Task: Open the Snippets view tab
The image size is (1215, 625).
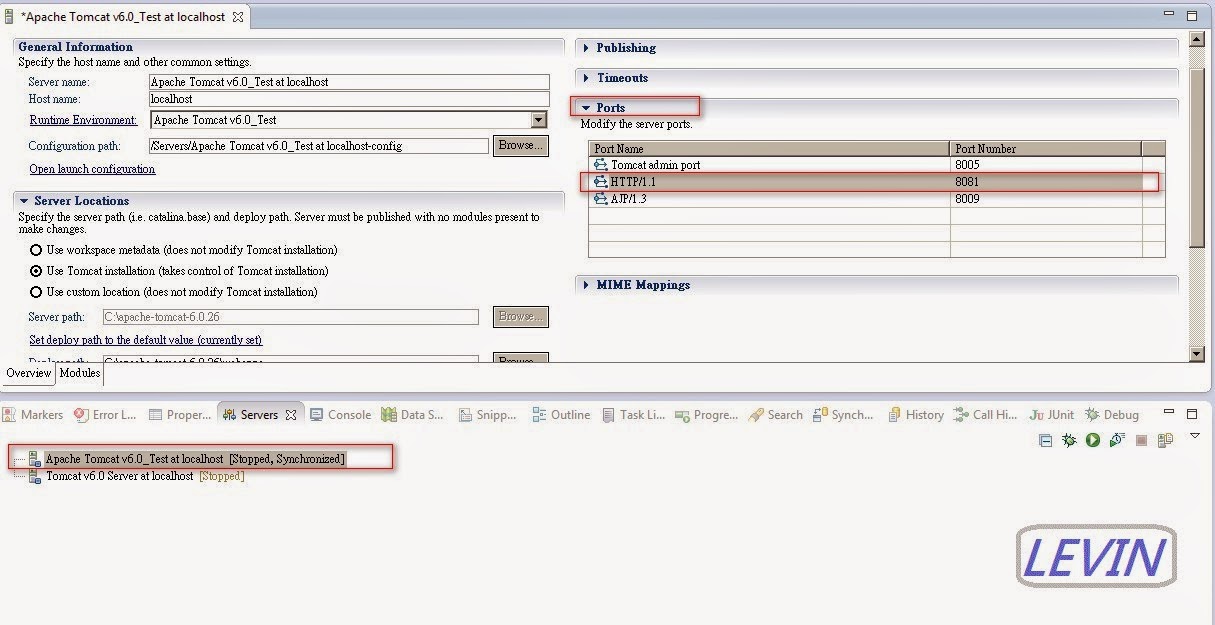Action: (487, 415)
